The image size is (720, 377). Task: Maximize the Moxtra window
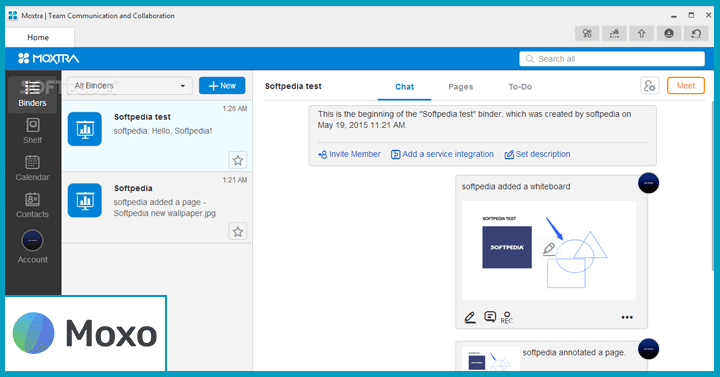click(691, 15)
